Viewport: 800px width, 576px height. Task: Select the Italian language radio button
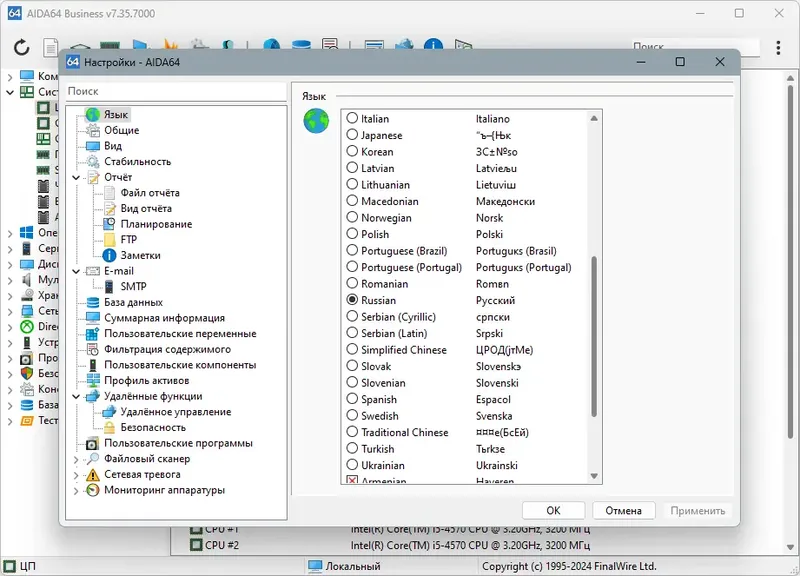coord(352,118)
